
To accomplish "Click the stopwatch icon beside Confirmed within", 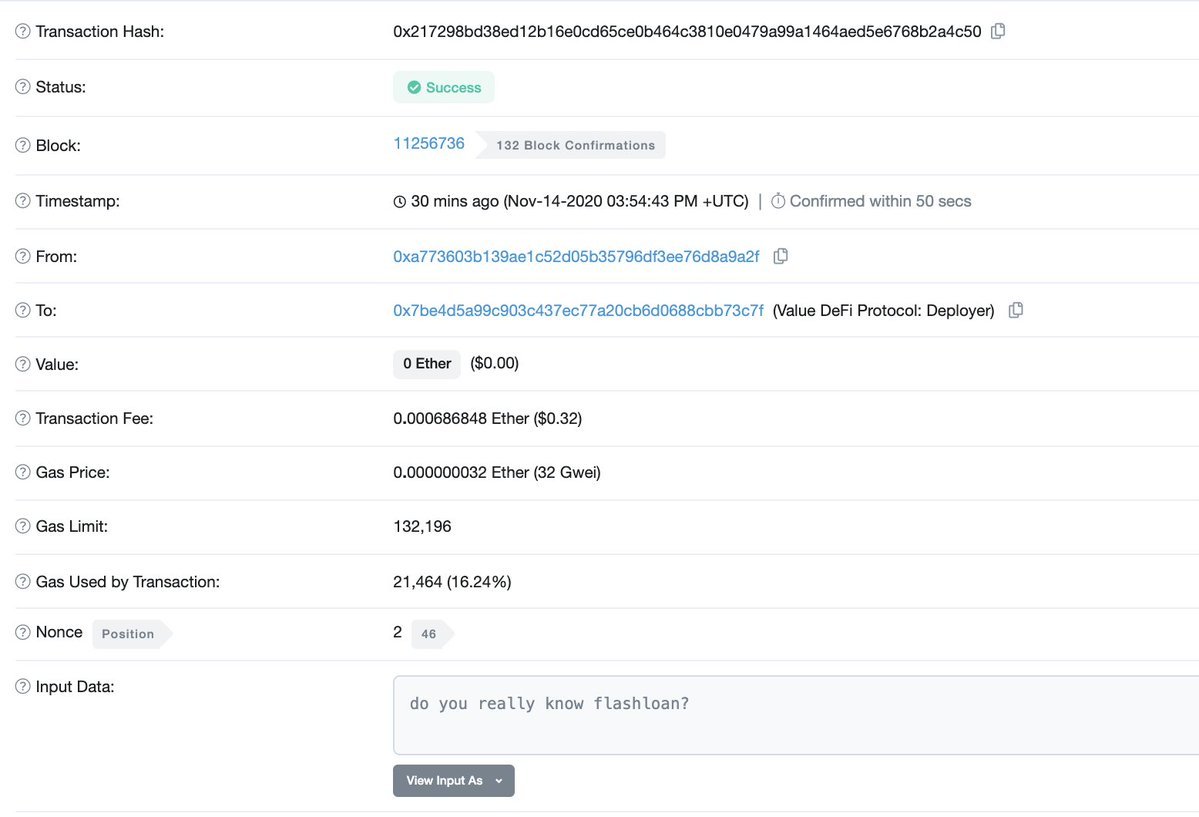I will (x=778, y=201).
